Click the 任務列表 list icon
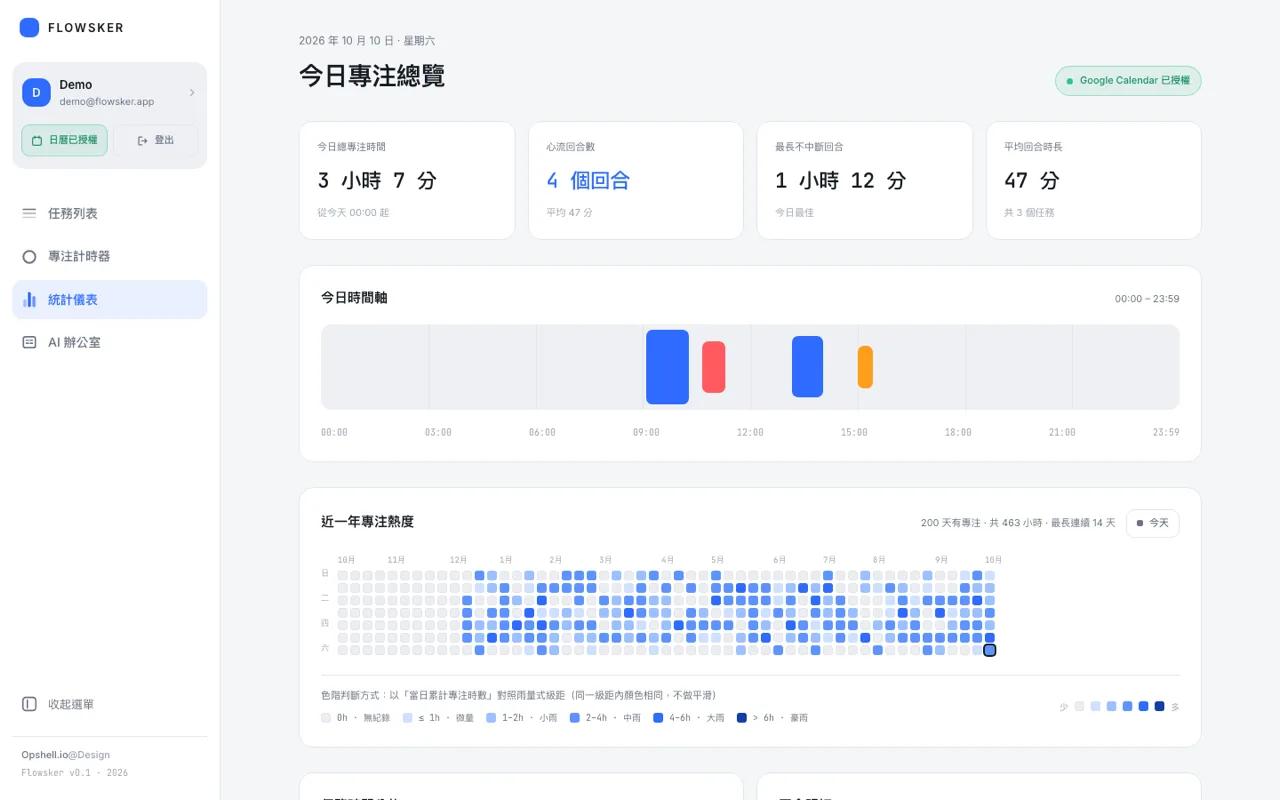This screenshot has width=1280, height=800. click(29, 213)
